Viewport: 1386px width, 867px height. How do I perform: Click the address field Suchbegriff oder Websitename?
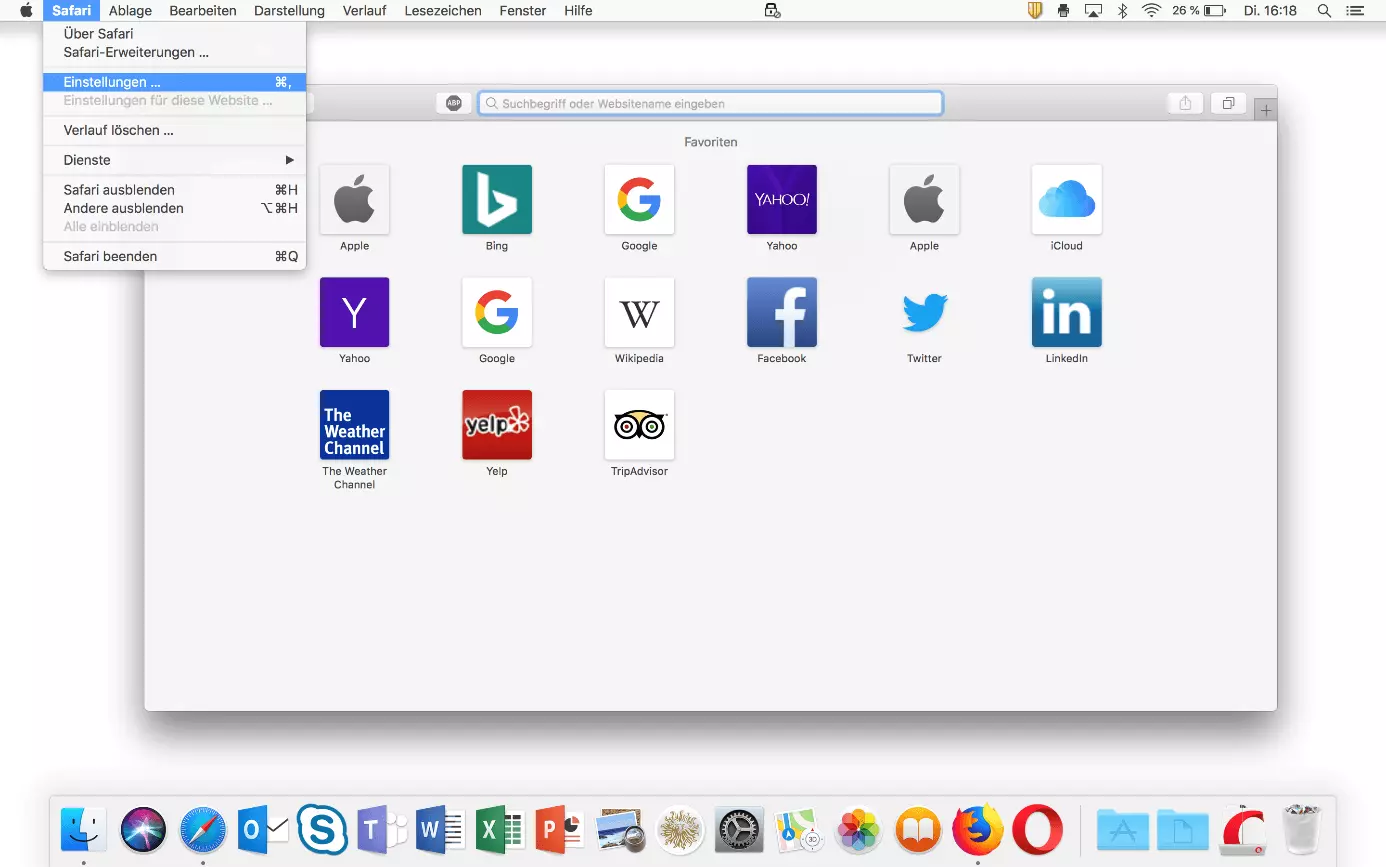click(711, 103)
